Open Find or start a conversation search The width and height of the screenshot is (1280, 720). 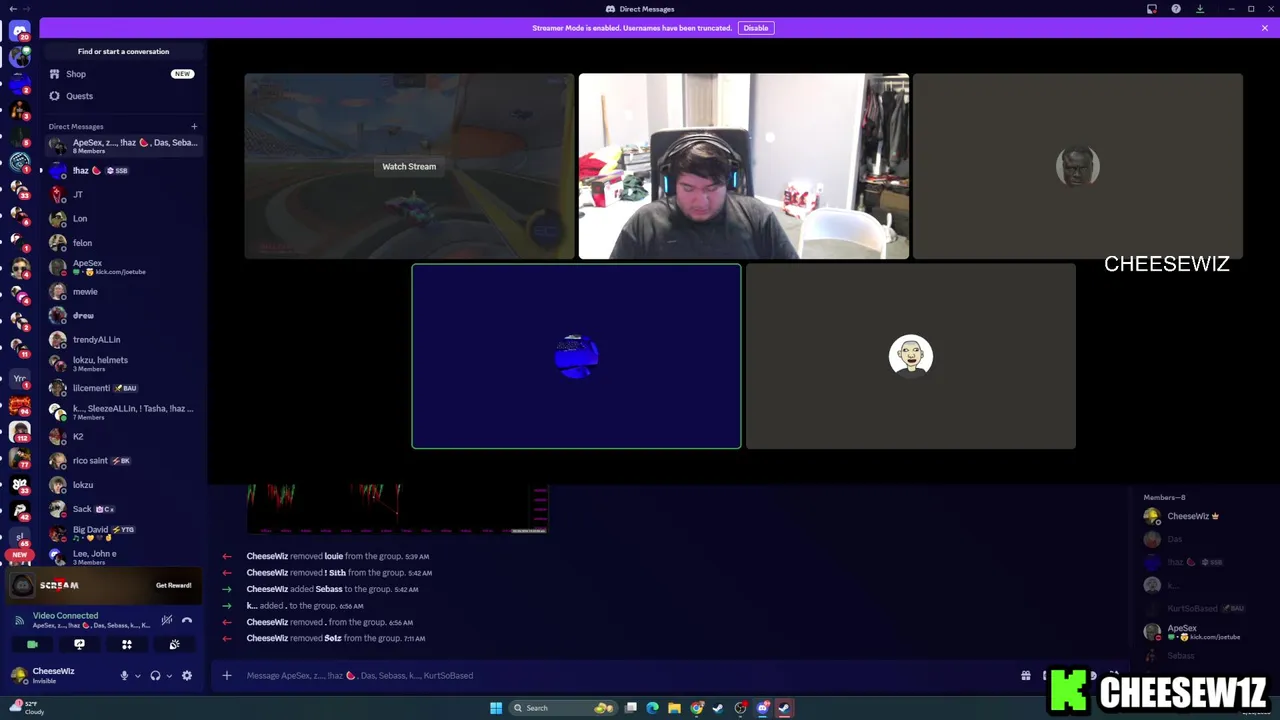pyautogui.click(x=124, y=51)
